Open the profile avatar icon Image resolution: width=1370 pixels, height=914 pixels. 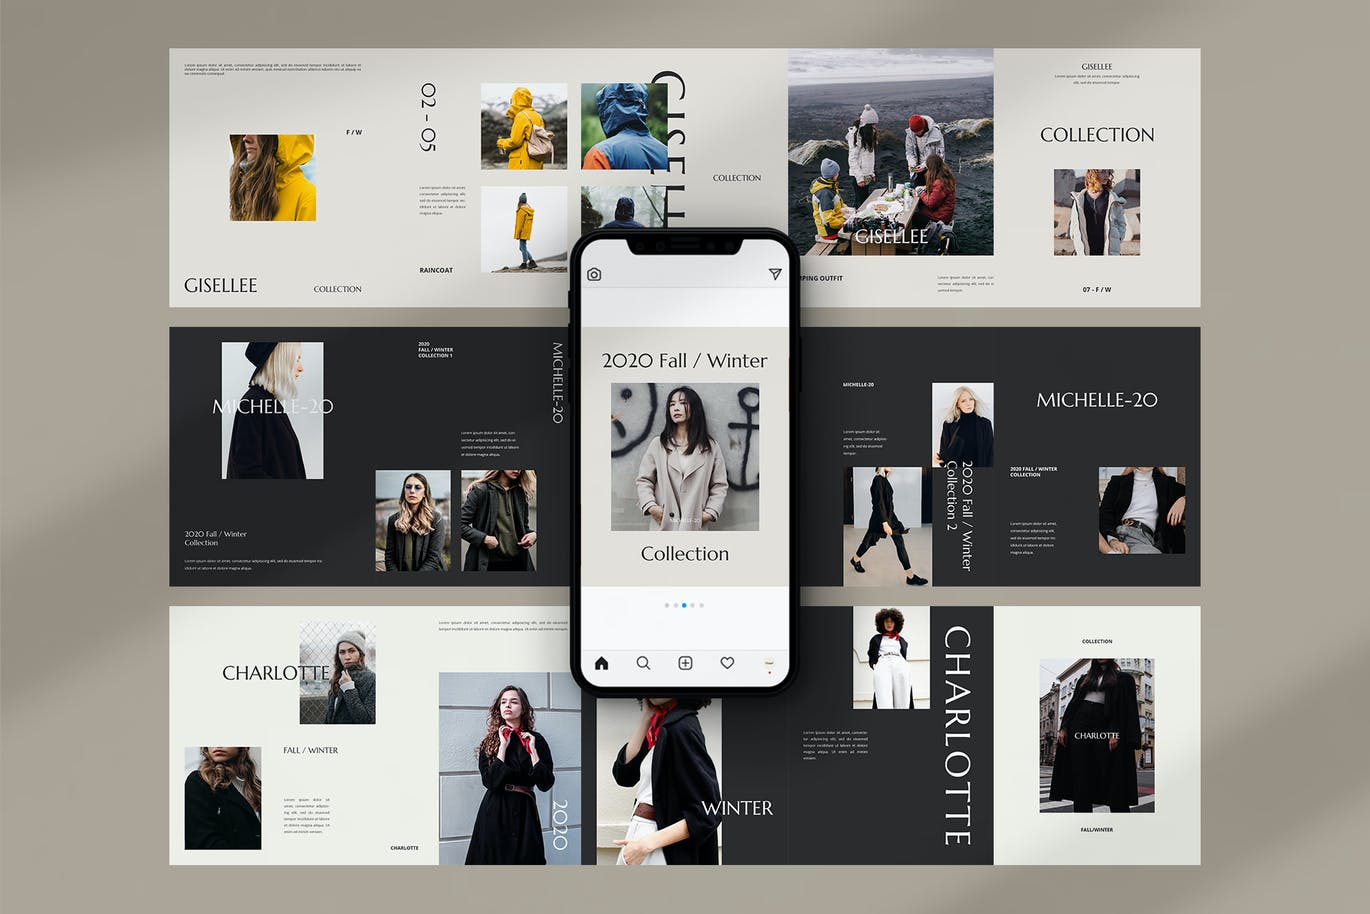[x=769, y=663]
